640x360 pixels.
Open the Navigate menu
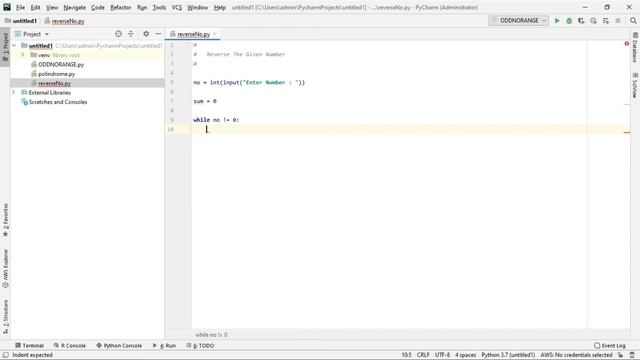(75, 7)
